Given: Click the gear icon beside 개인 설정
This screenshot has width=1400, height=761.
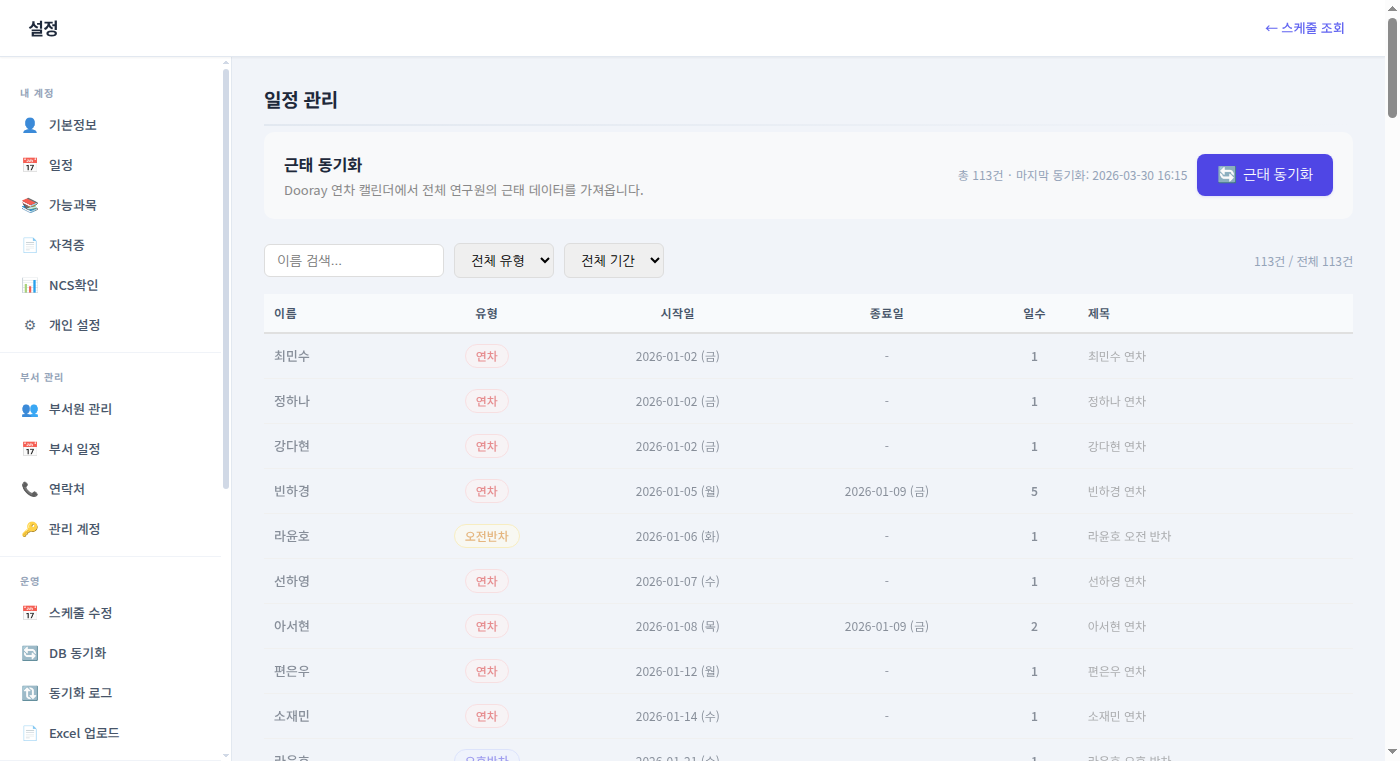Looking at the screenshot, I should tap(30, 325).
